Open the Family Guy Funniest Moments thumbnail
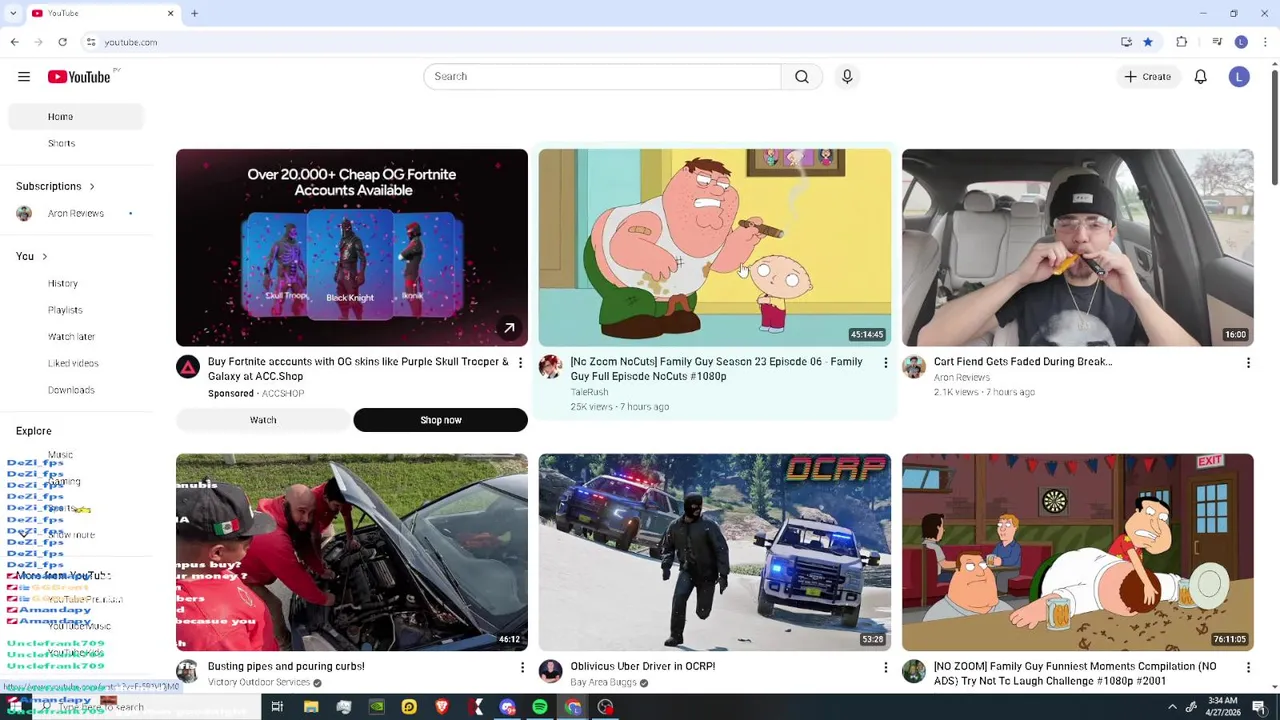 coord(1078,552)
